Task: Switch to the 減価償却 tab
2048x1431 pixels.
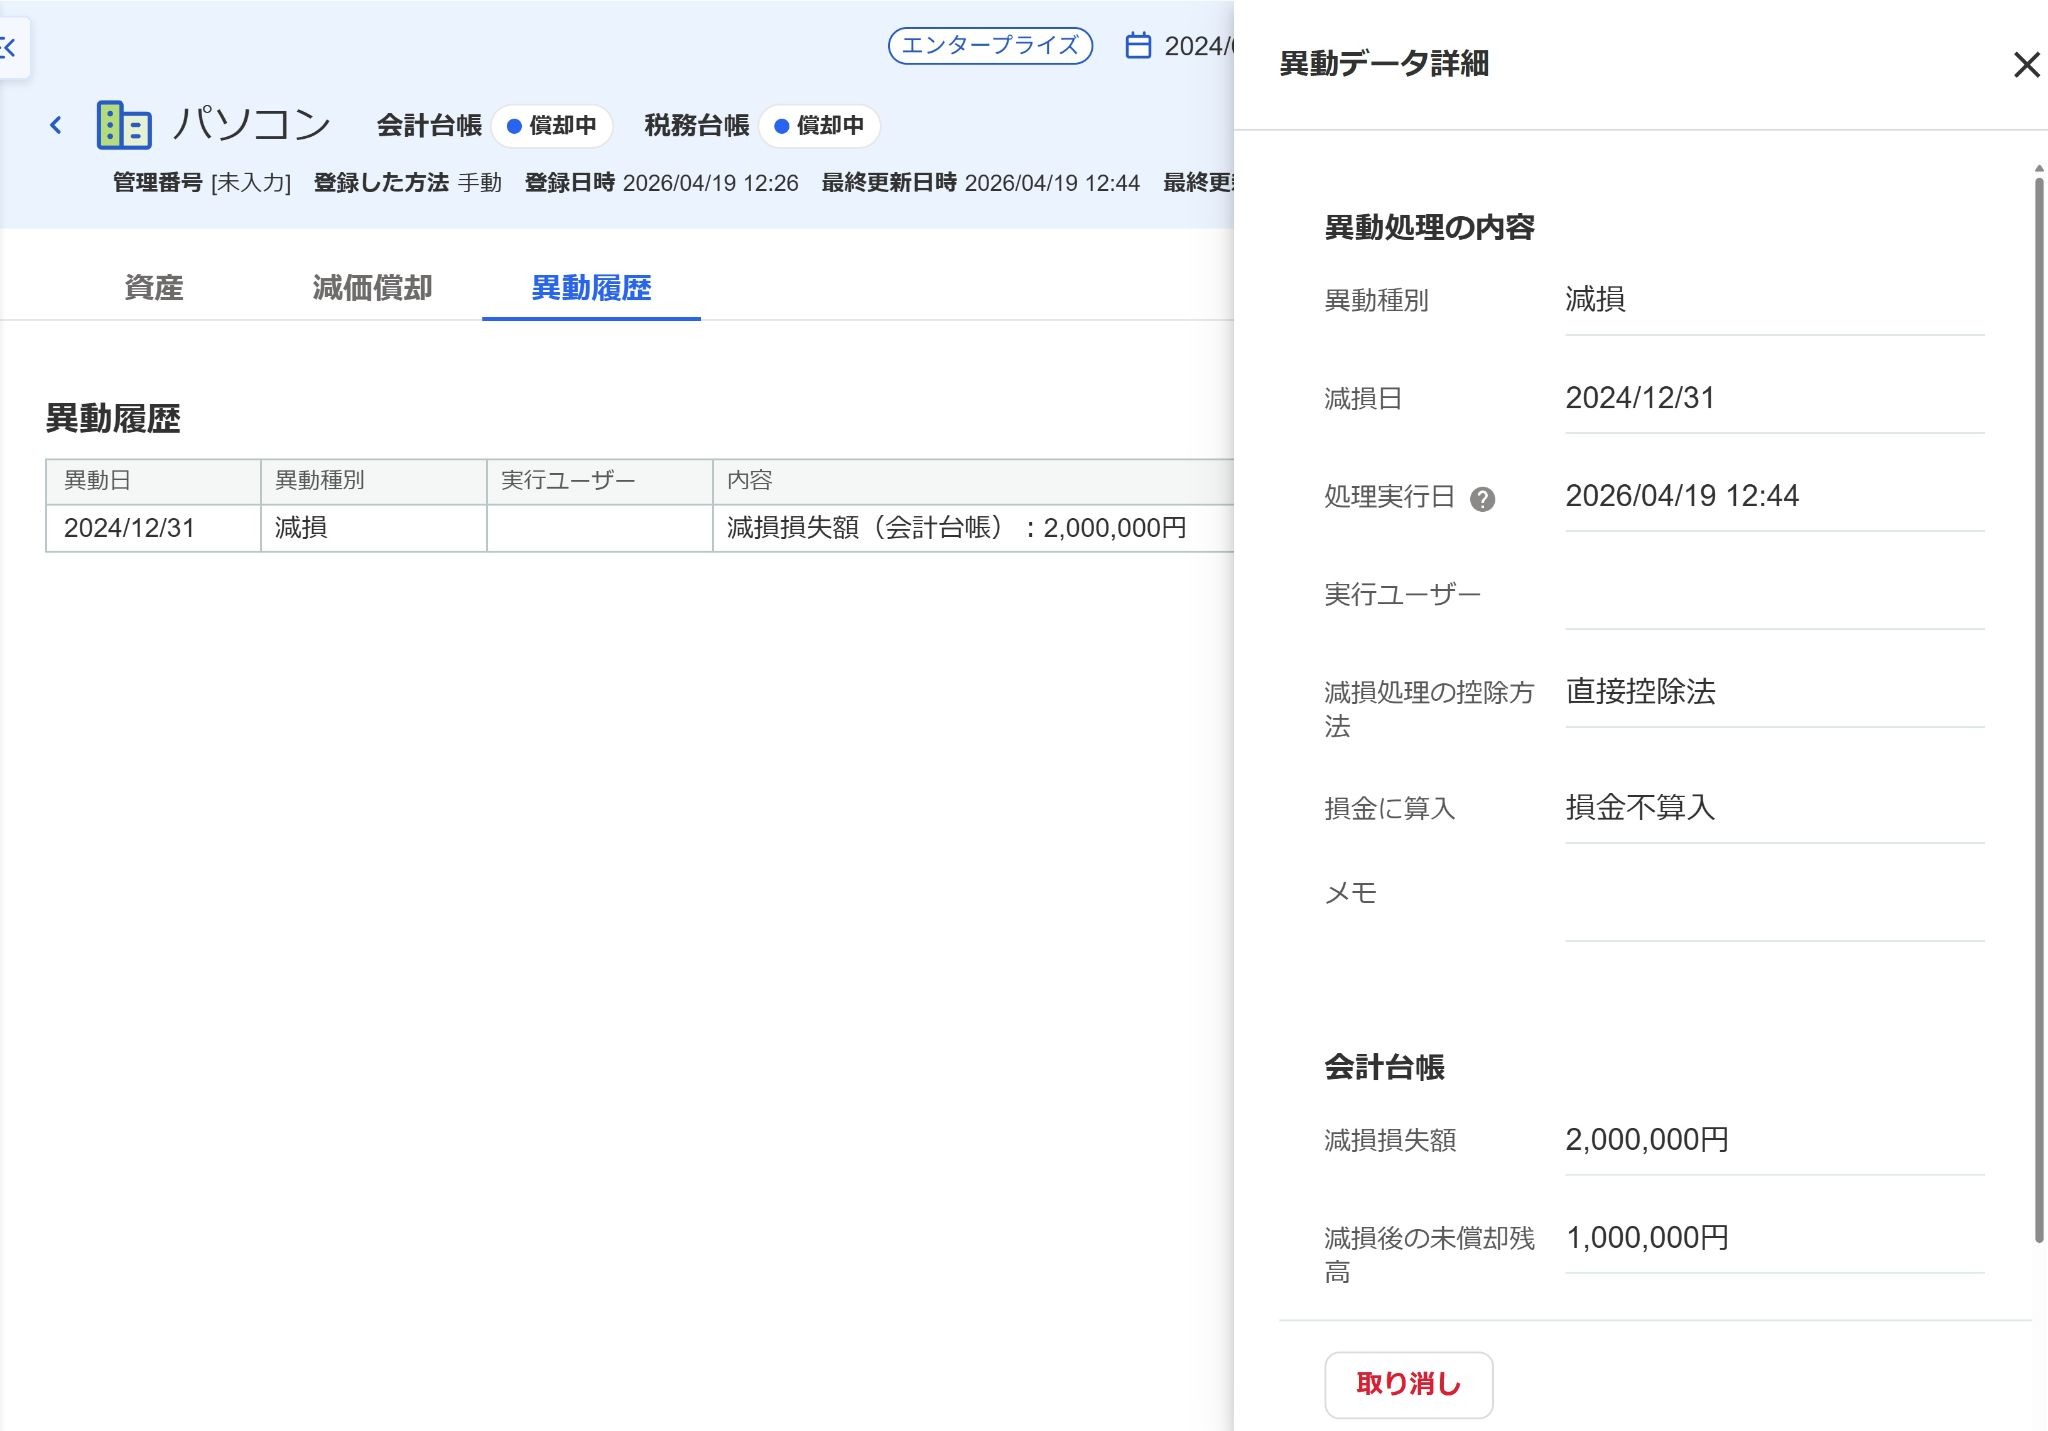Action: (x=372, y=288)
